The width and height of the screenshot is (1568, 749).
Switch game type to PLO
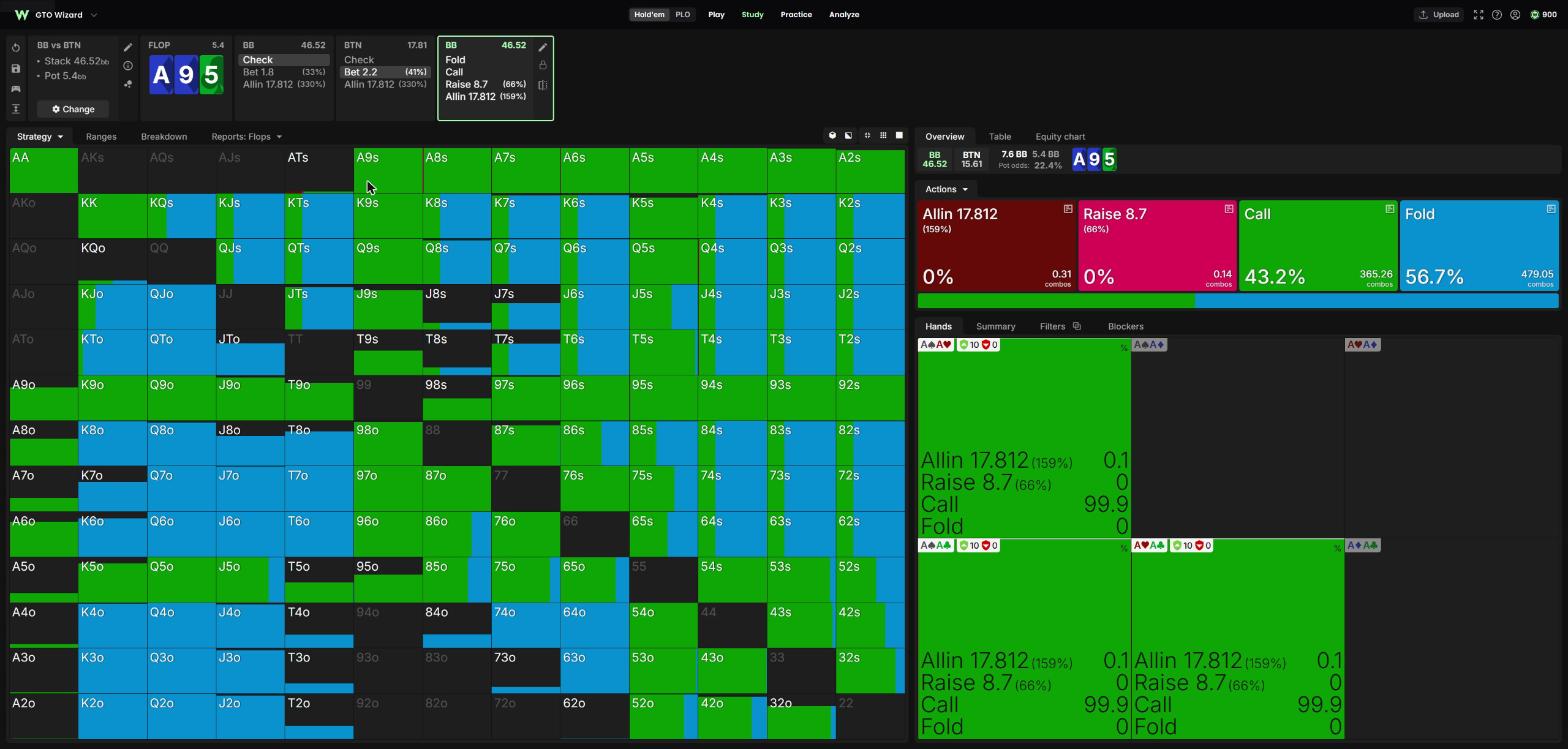(x=682, y=15)
